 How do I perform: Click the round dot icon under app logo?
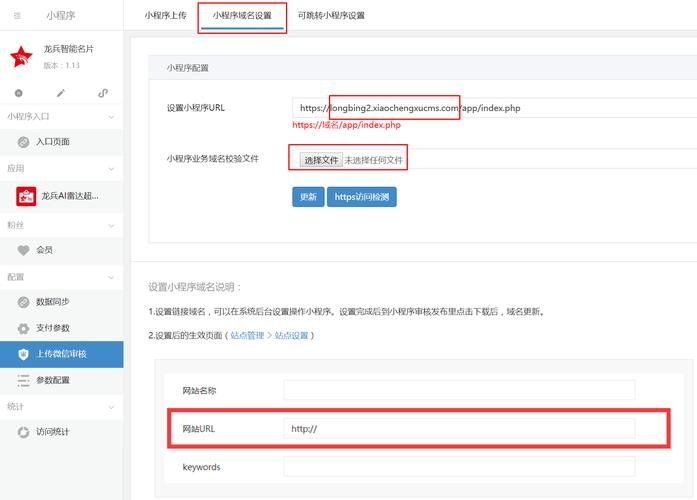[x=19, y=93]
